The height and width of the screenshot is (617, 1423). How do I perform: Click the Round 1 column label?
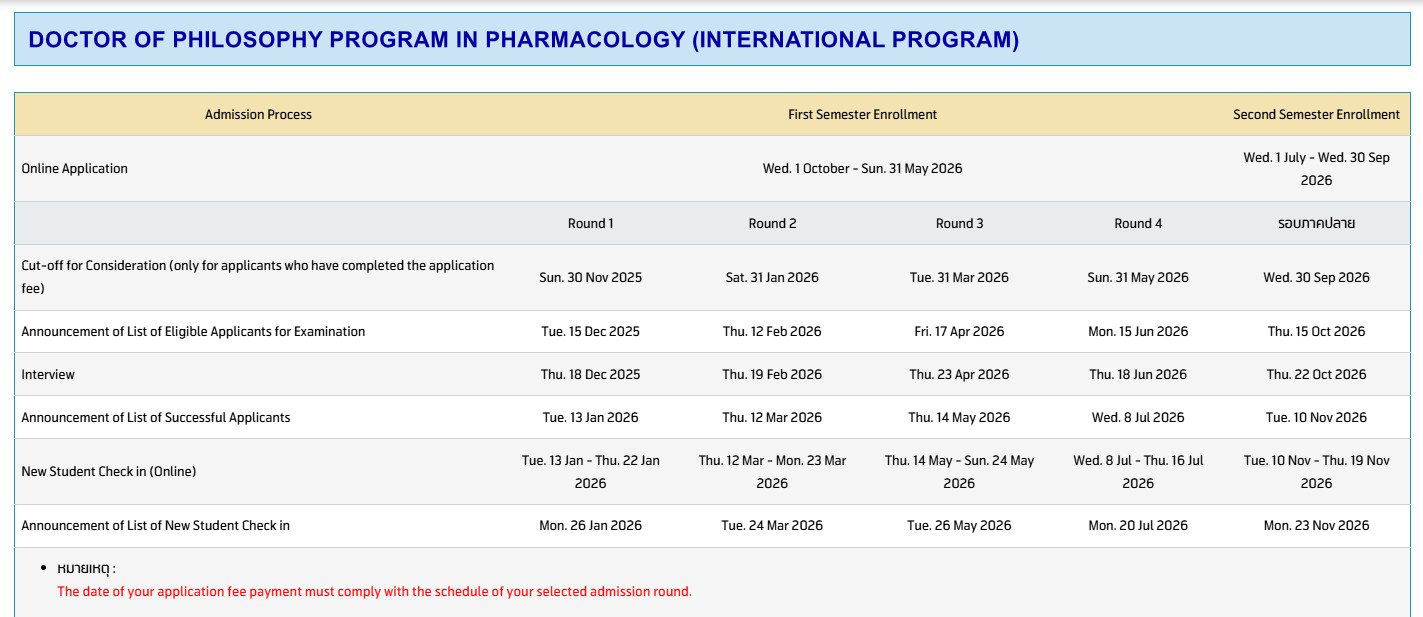[590, 224]
